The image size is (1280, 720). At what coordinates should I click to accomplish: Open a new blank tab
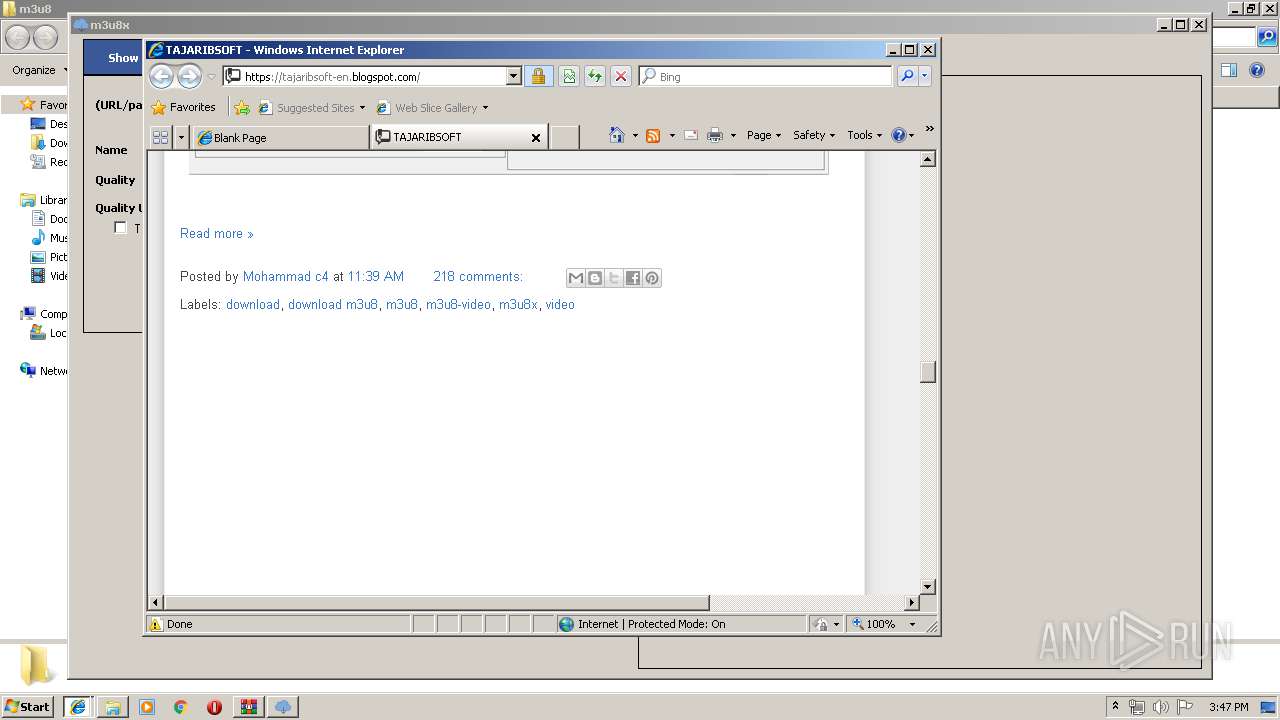[565, 138]
